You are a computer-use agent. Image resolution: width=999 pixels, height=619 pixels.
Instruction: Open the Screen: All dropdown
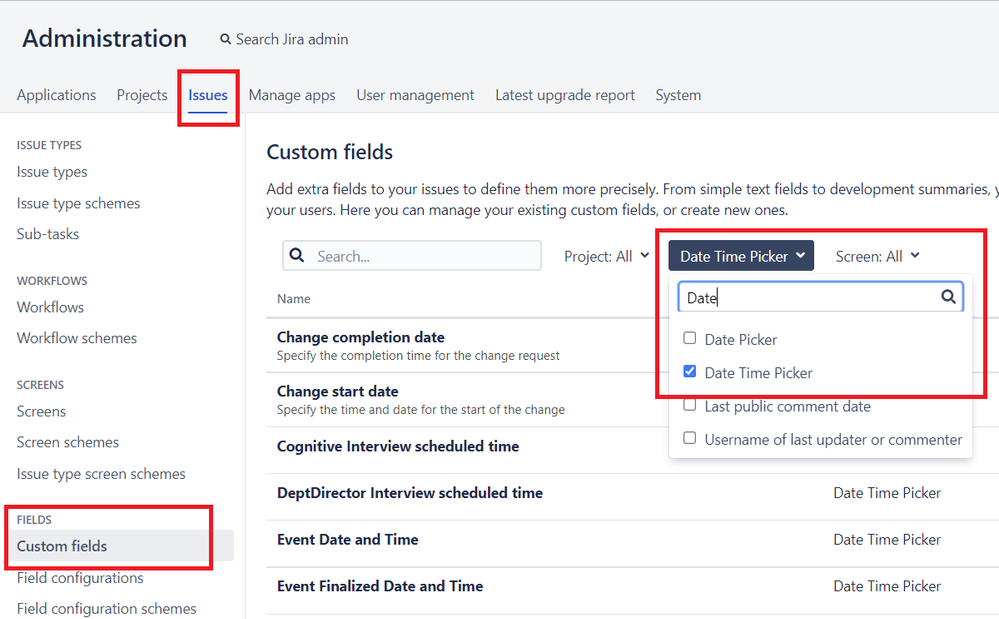click(x=876, y=255)
